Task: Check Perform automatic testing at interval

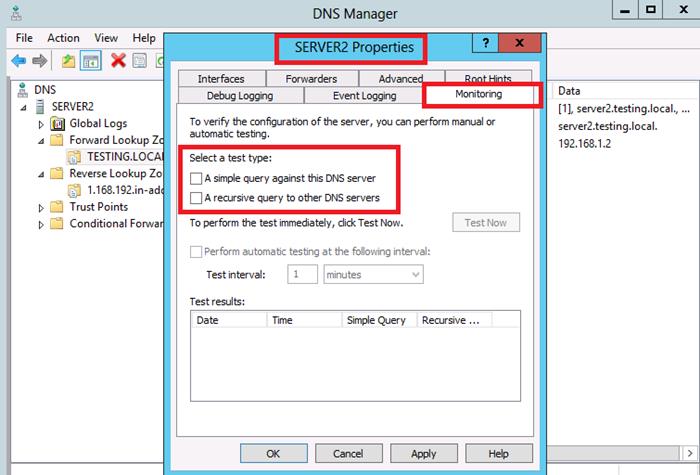Action: click(196, 252)
